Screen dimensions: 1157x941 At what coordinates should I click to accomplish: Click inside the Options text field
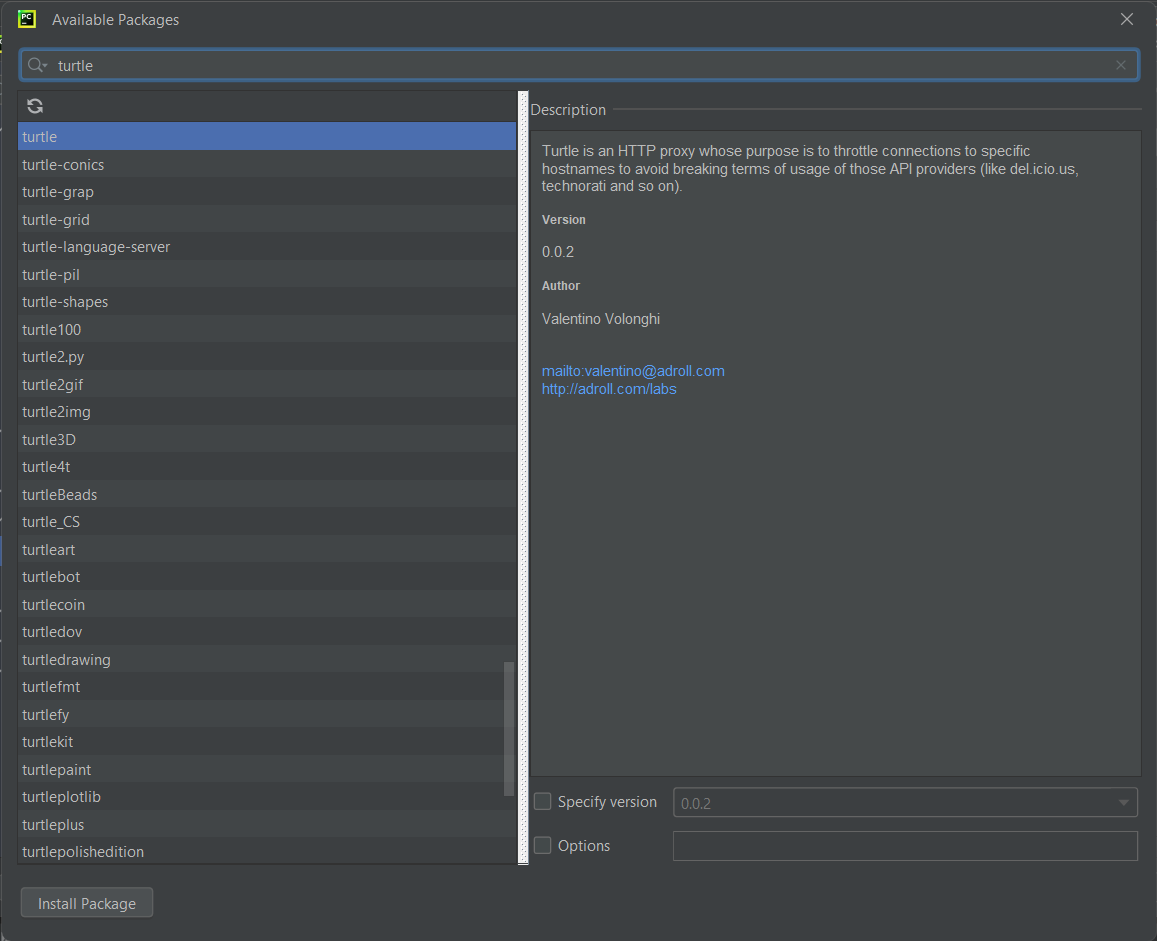click(904, 846)
